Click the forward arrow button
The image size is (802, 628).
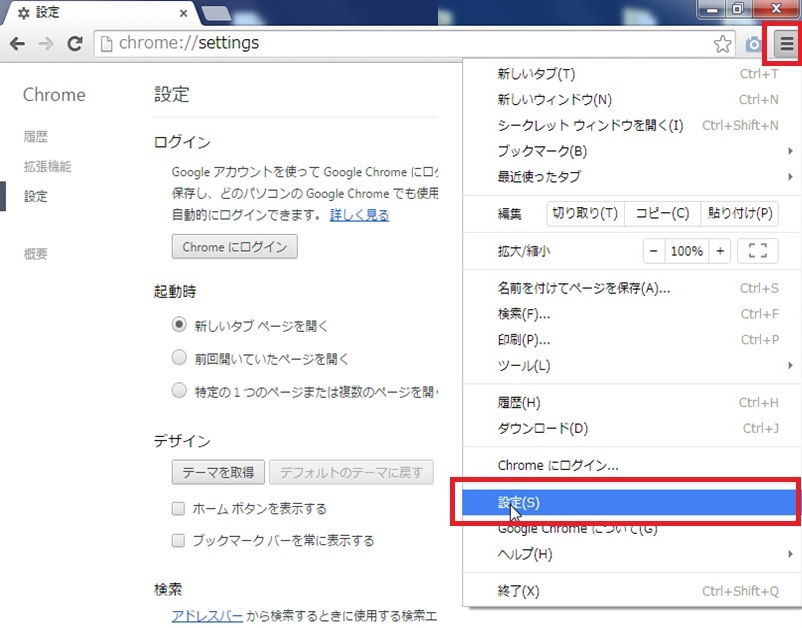tap(46, 44)
